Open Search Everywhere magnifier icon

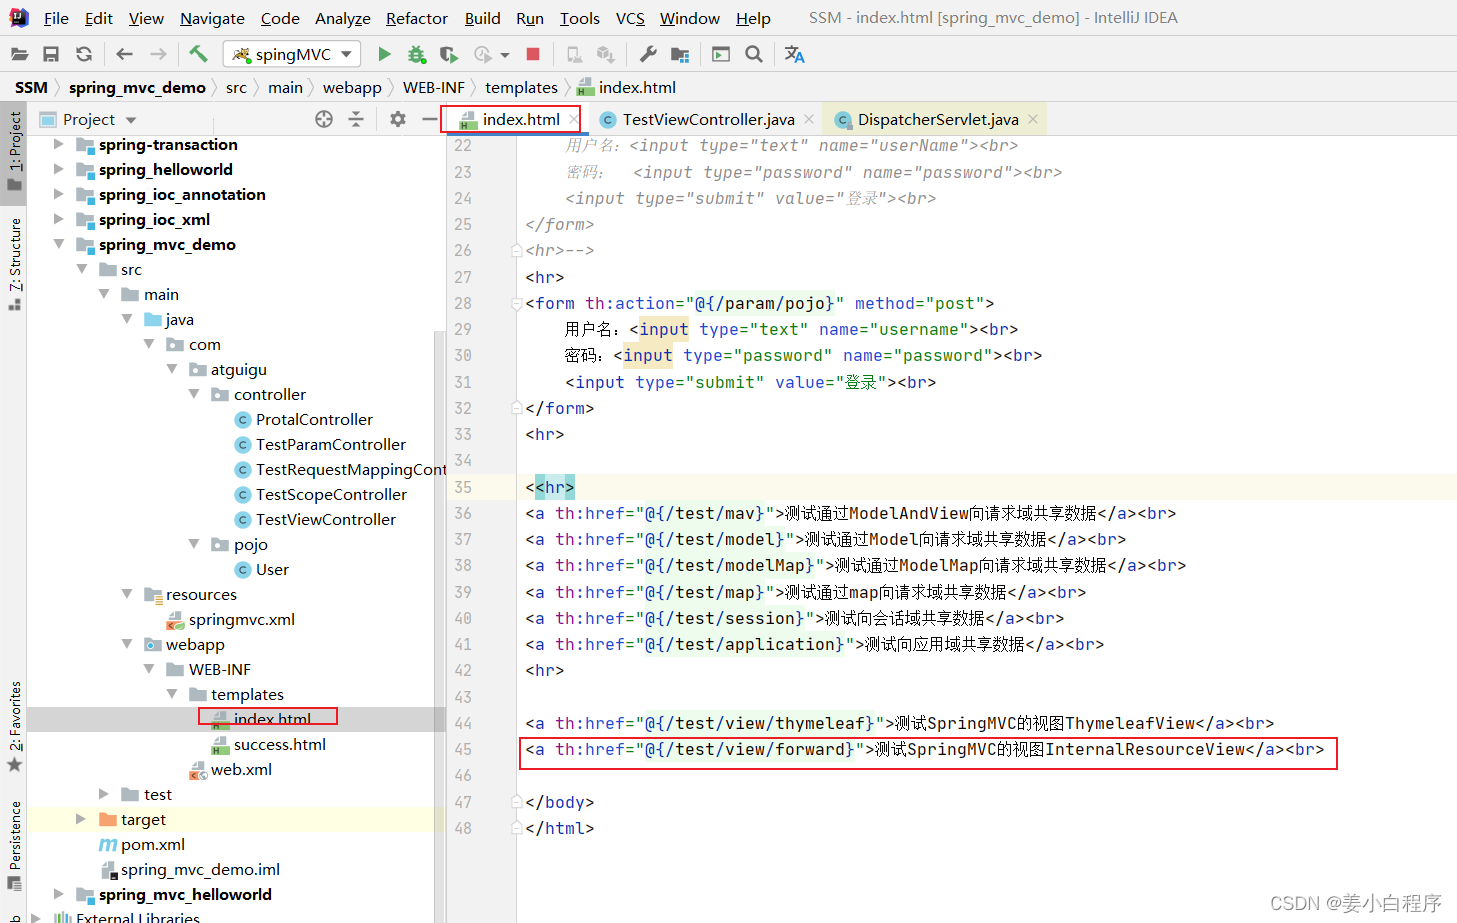pos(754,54)
